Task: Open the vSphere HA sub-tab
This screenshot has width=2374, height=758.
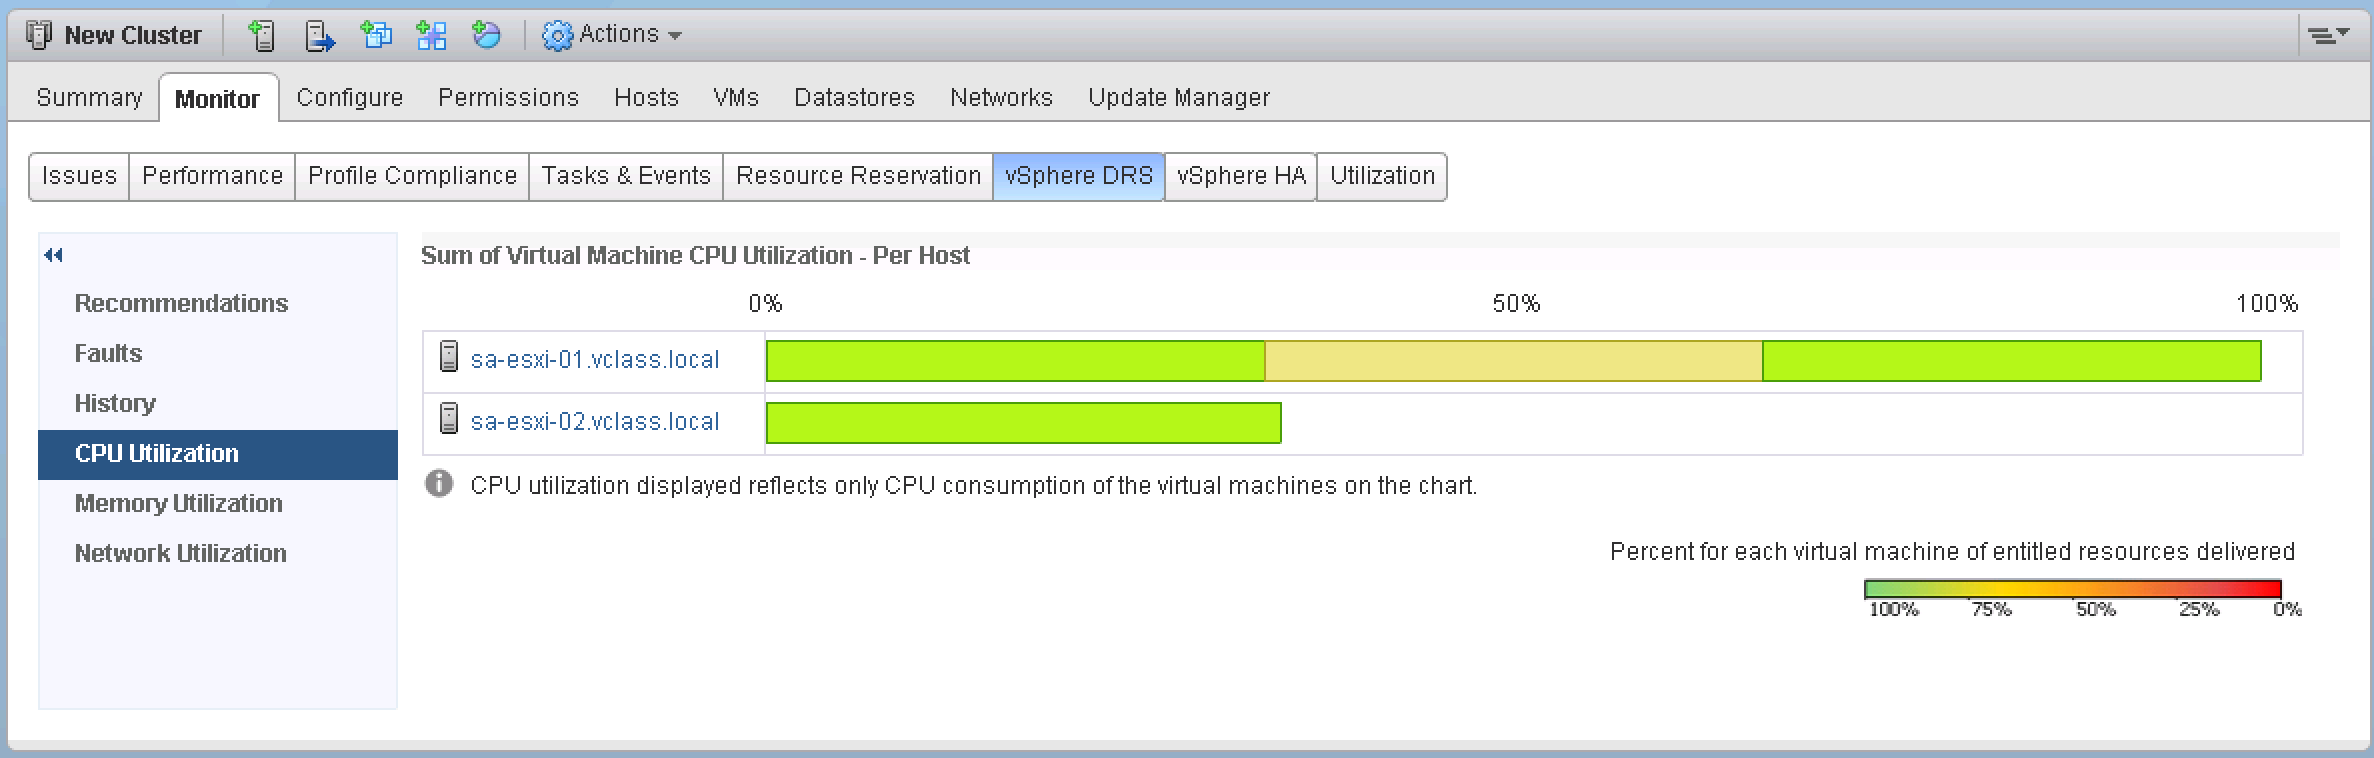Action: pos(1241,176)
